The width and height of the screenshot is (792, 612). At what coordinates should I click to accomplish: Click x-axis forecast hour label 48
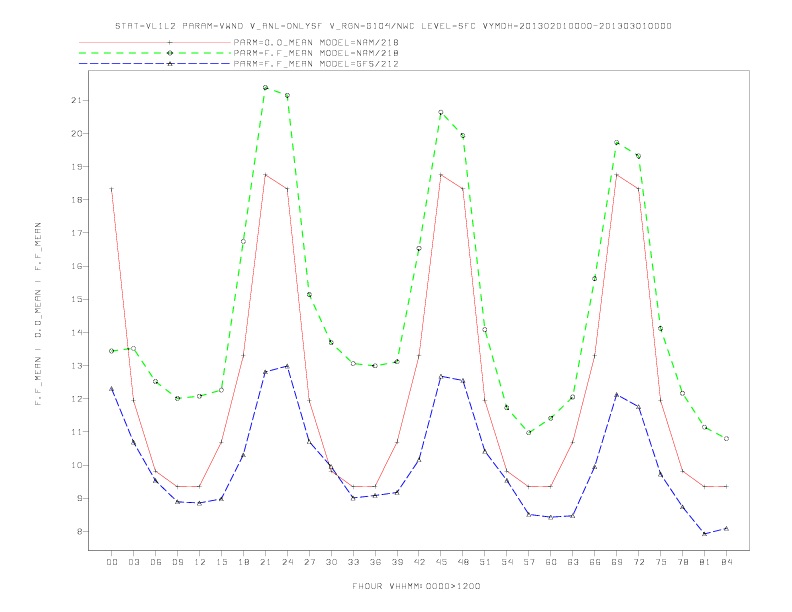(x=463, y=562)
